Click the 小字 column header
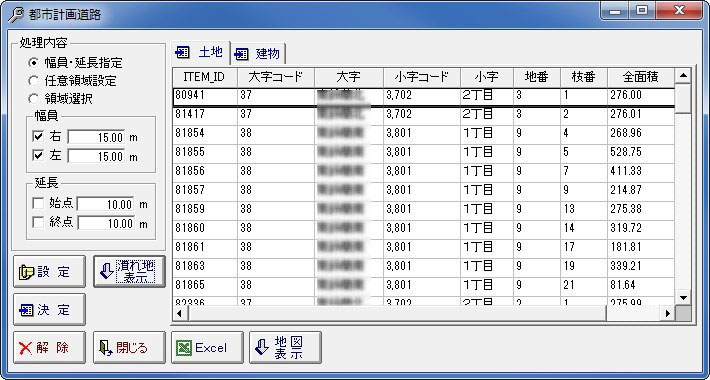This screenshot has height=380, width=710. coord(486,77)
